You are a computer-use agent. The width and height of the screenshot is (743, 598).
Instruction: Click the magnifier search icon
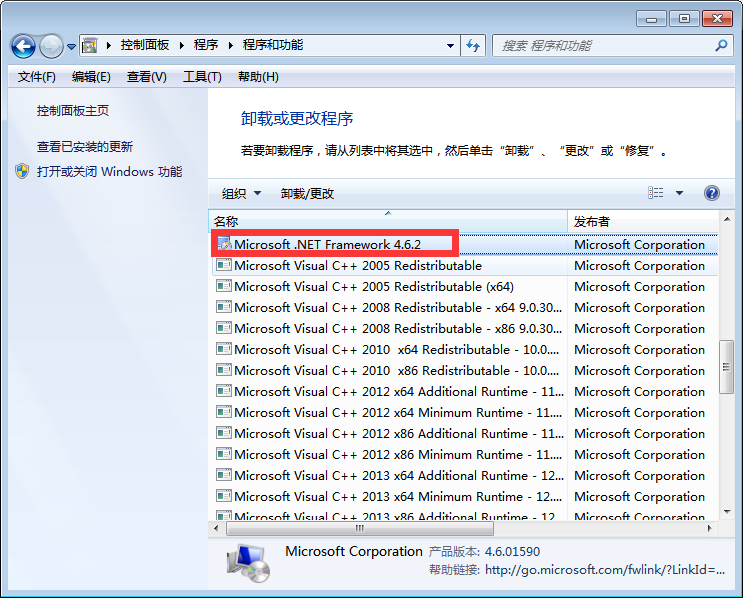pos(721,45)
